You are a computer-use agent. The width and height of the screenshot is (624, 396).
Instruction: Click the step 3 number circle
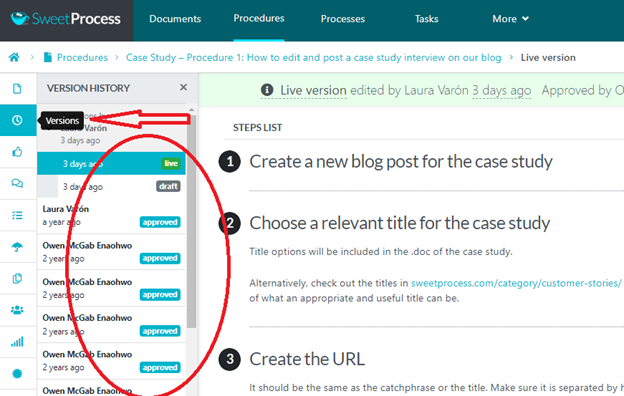pyautogui.click(x=230, y=359)
